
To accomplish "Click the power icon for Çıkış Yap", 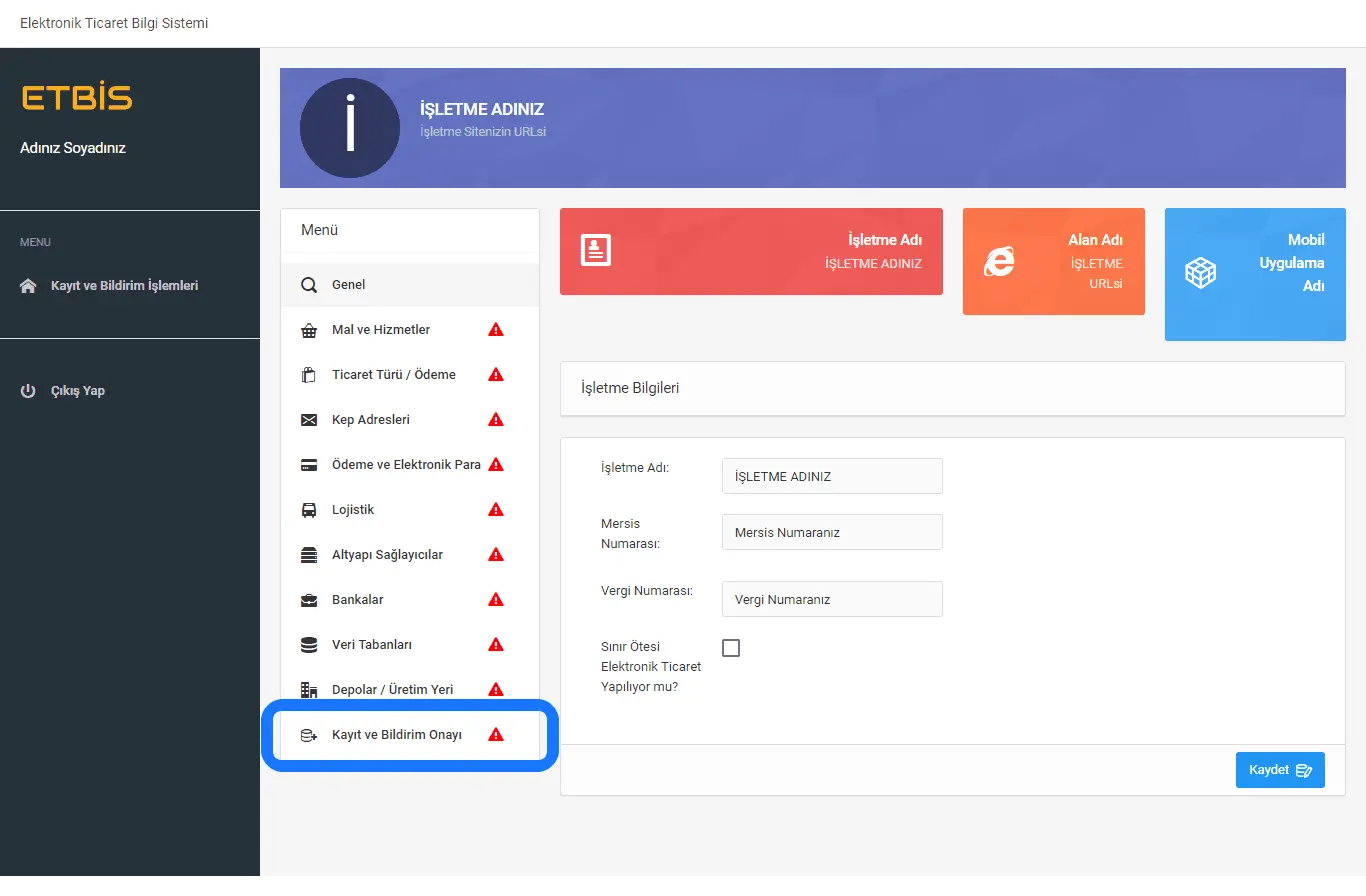I will click(x=28, y=391).
